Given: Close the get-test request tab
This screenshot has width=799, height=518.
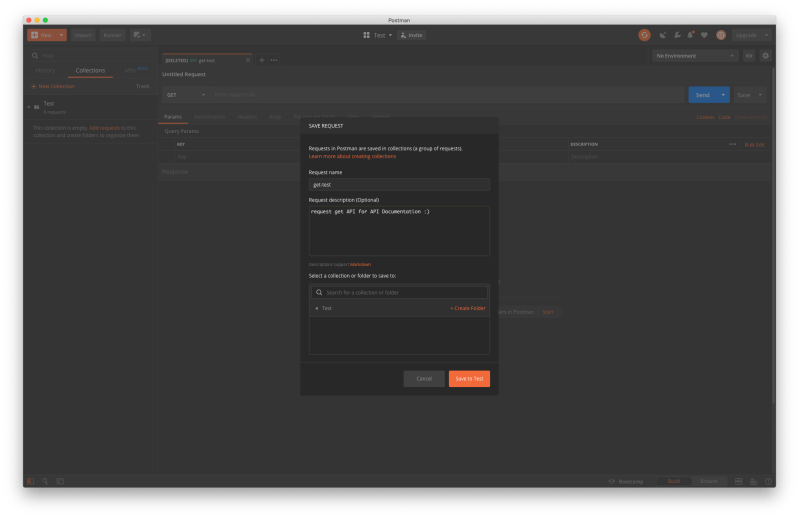Looking at the screenshot, I should click(248, 60).
